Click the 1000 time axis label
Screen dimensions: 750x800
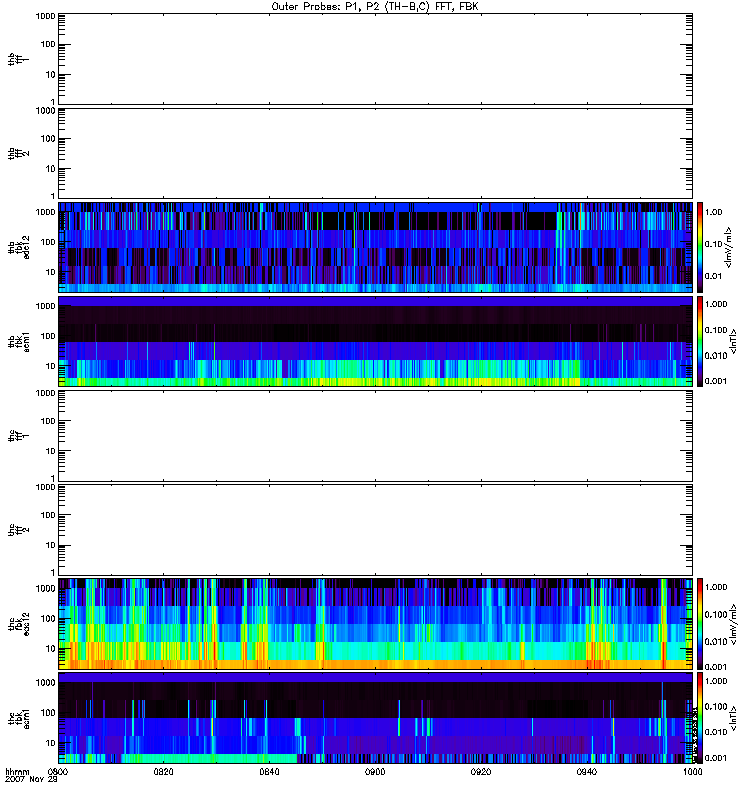(x=691, y=772)
